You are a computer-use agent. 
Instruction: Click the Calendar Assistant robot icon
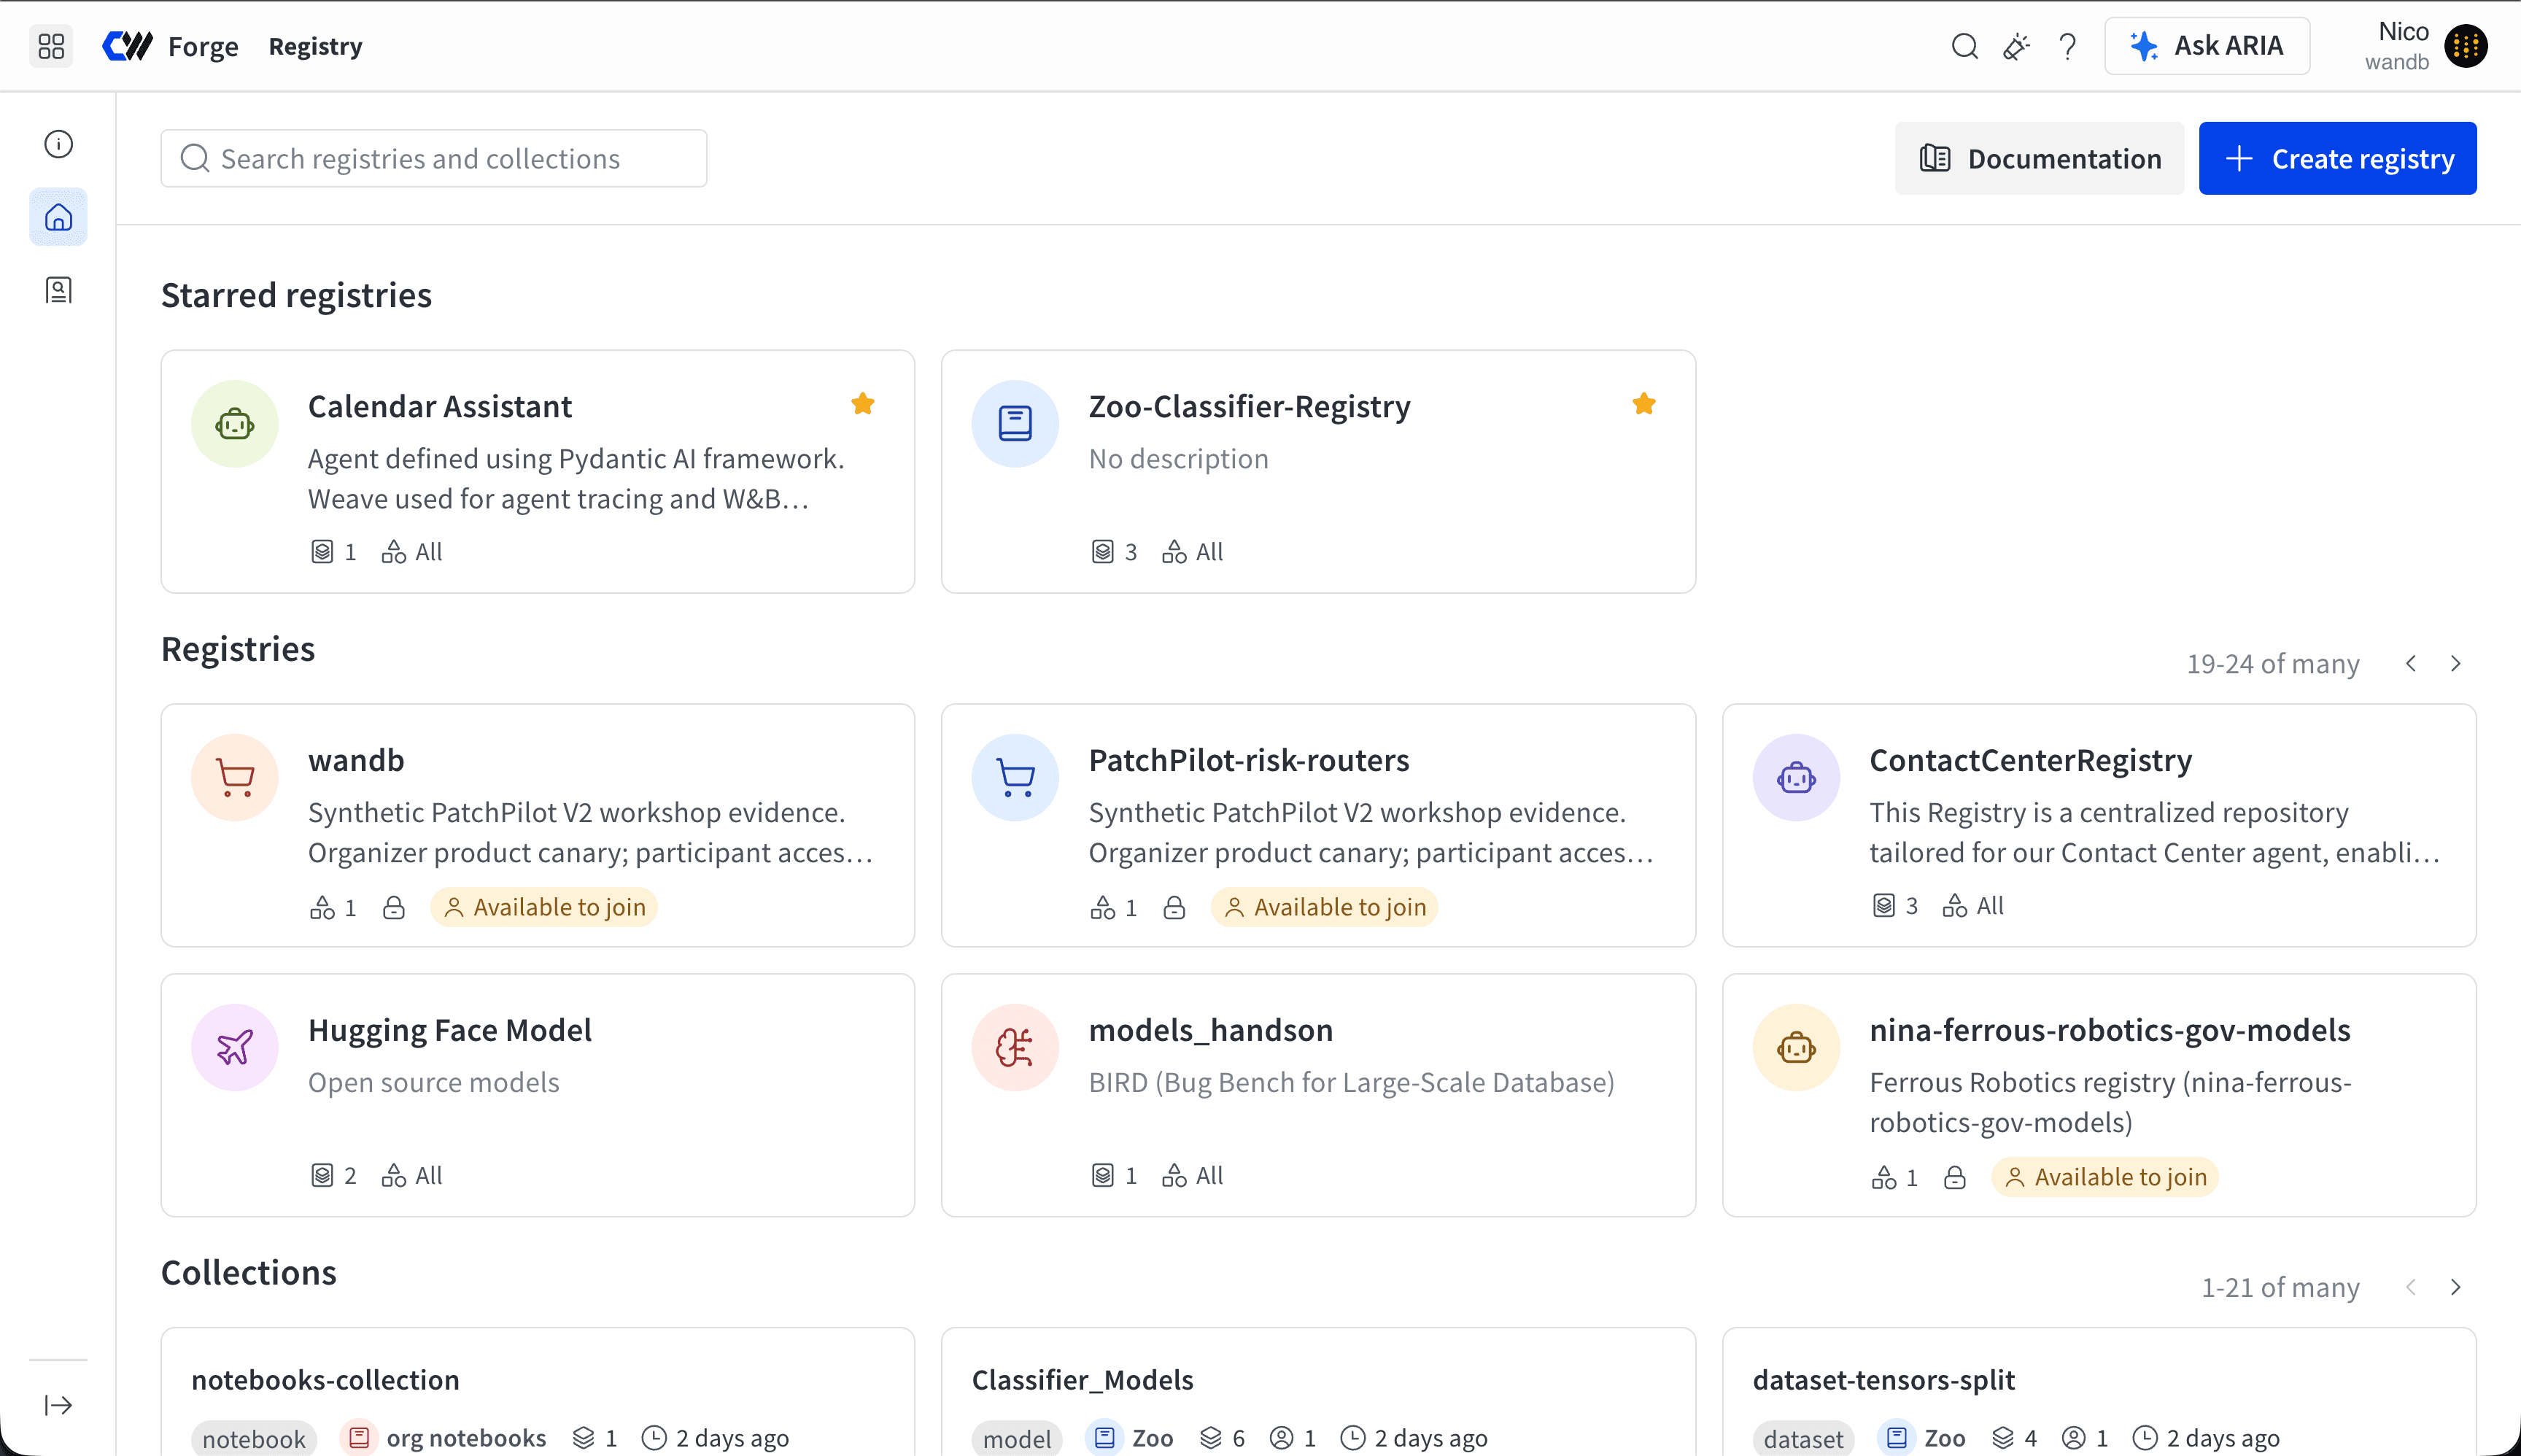[x=235, y=424]
